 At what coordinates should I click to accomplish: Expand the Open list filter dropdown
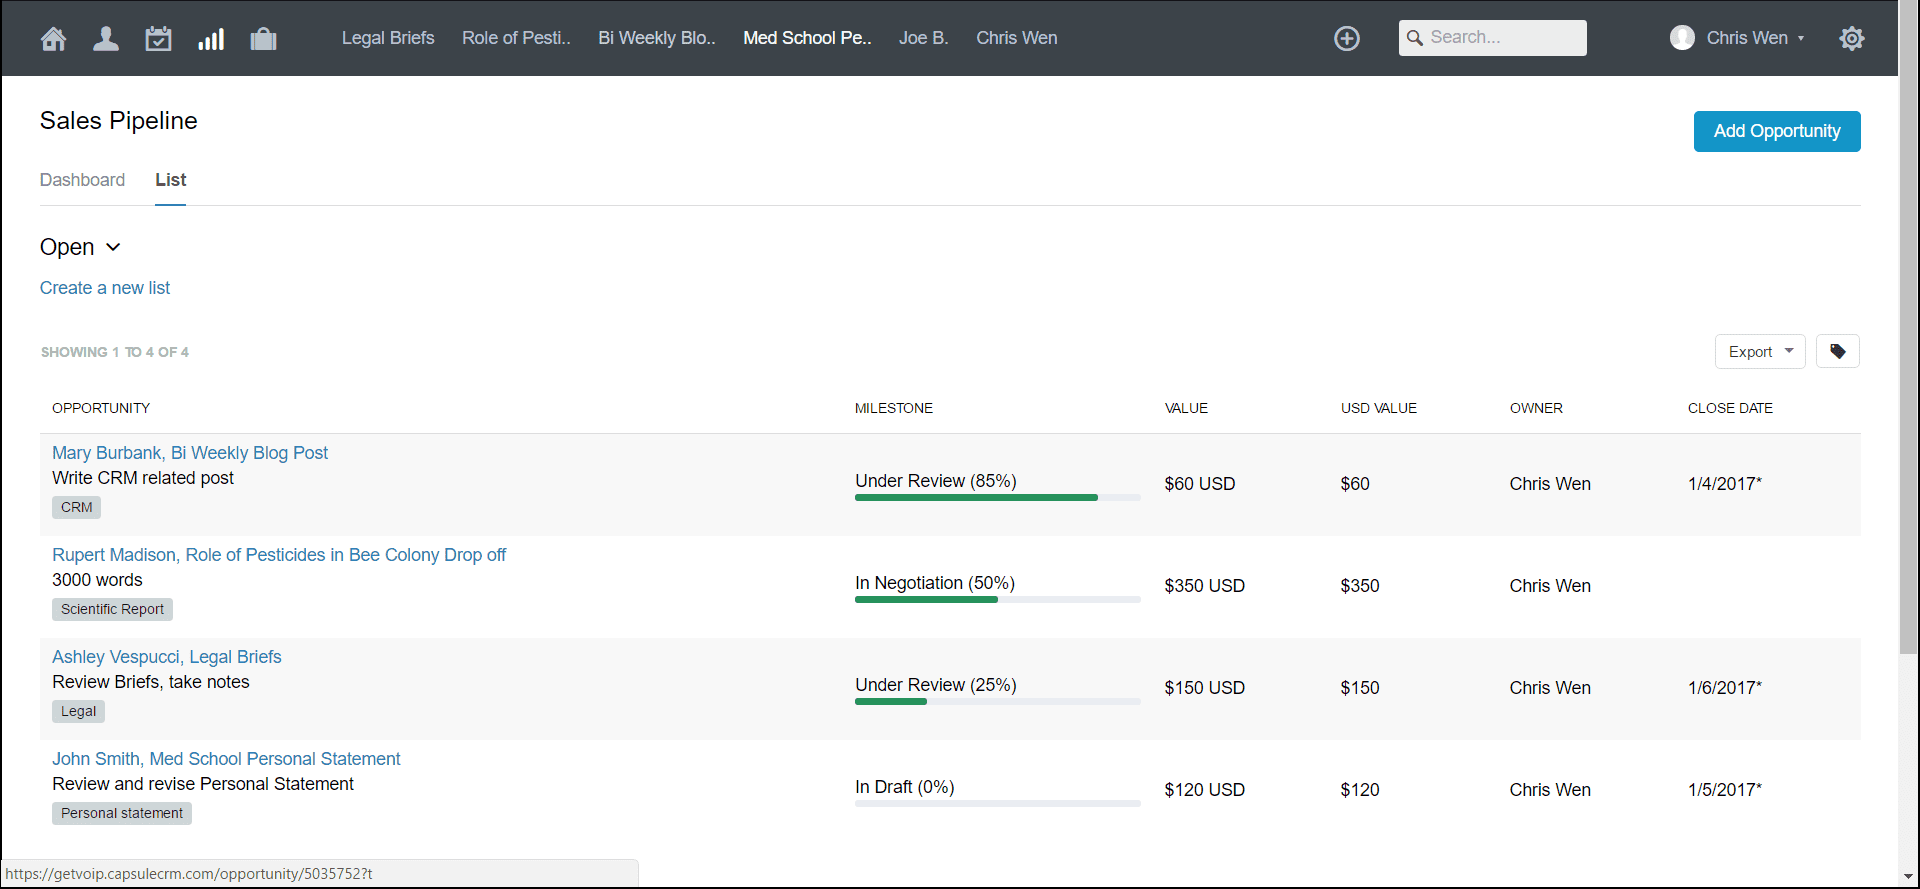tap(80, 247)
